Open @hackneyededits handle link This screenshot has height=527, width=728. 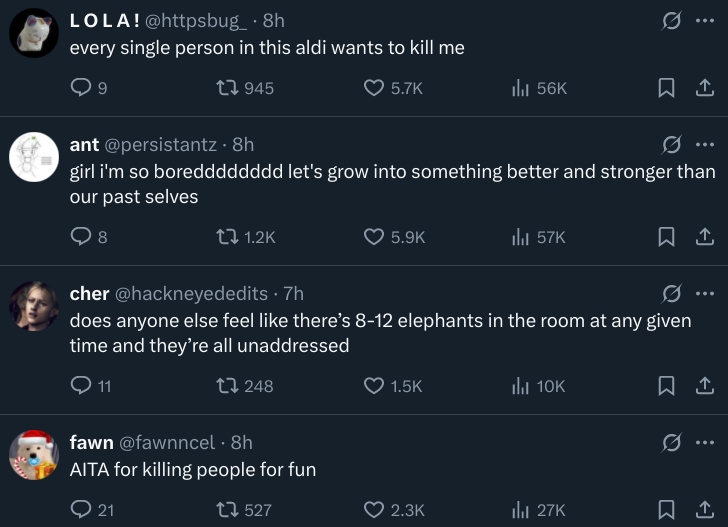(x=192, y=294)
